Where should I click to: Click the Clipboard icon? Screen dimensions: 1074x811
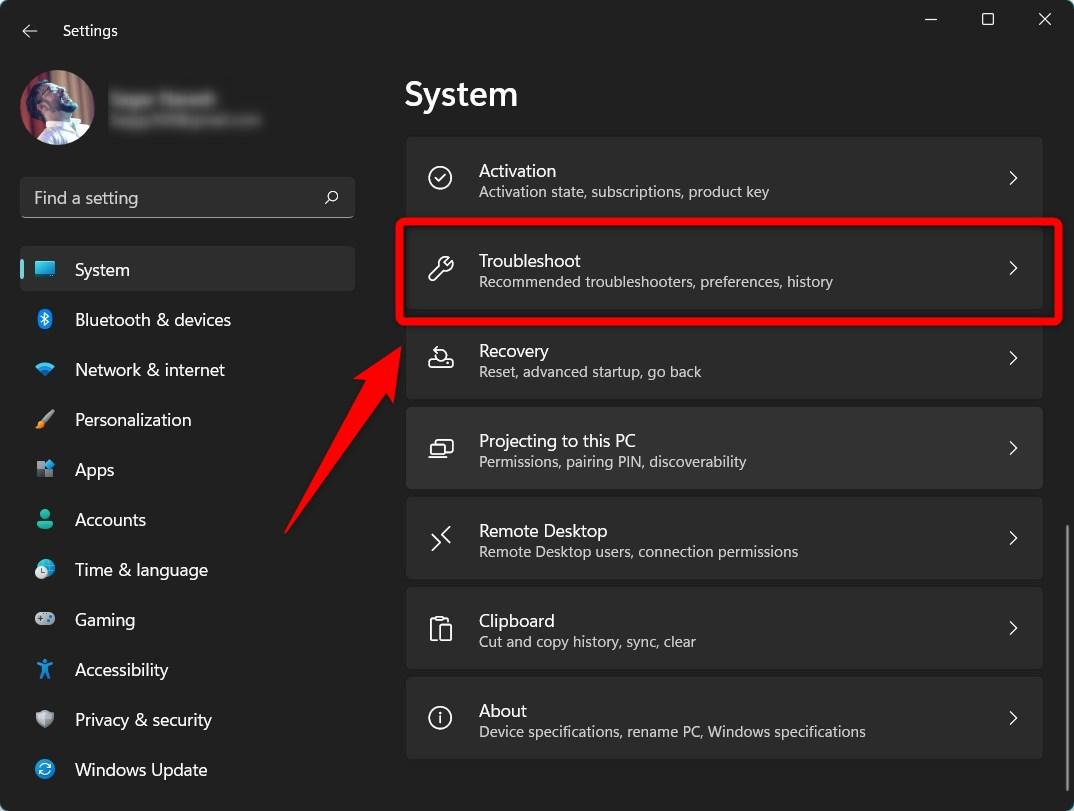coord(440,628)
